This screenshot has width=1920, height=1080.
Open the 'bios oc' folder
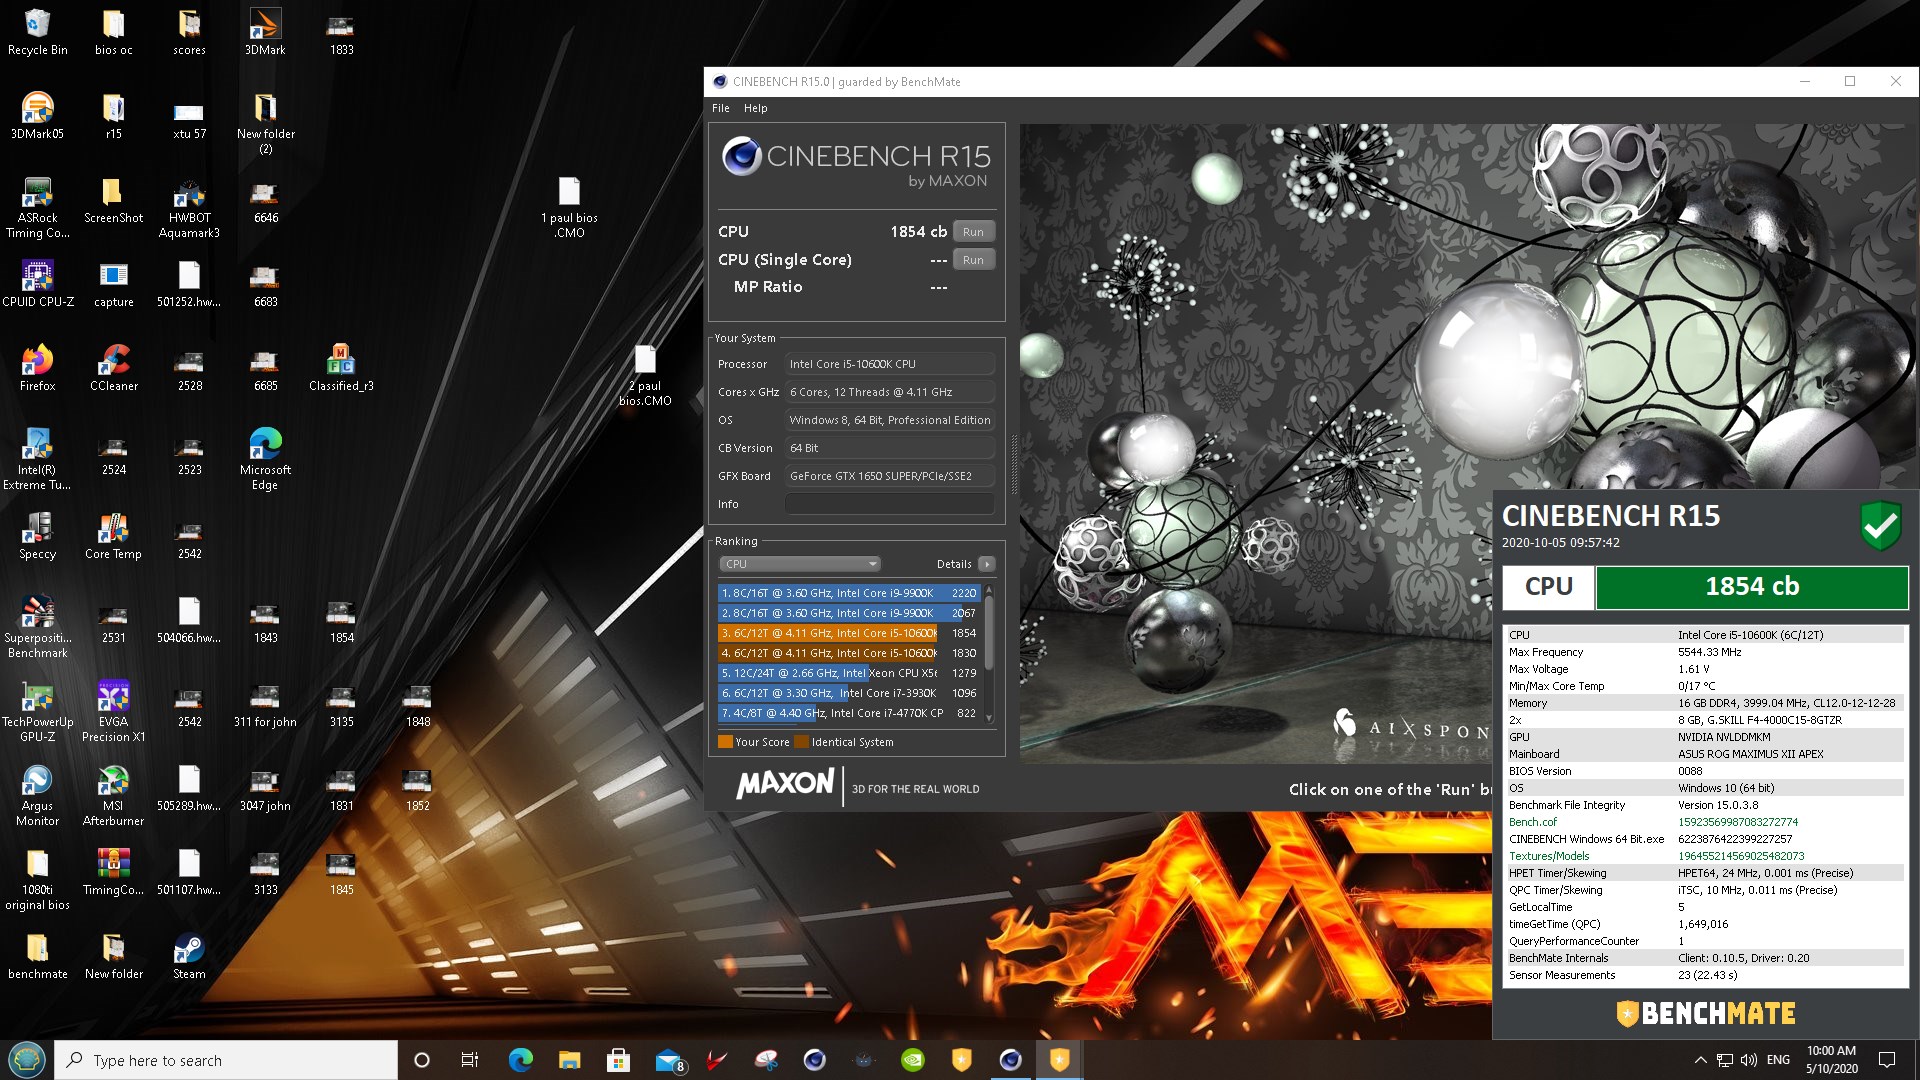point(113,32)
